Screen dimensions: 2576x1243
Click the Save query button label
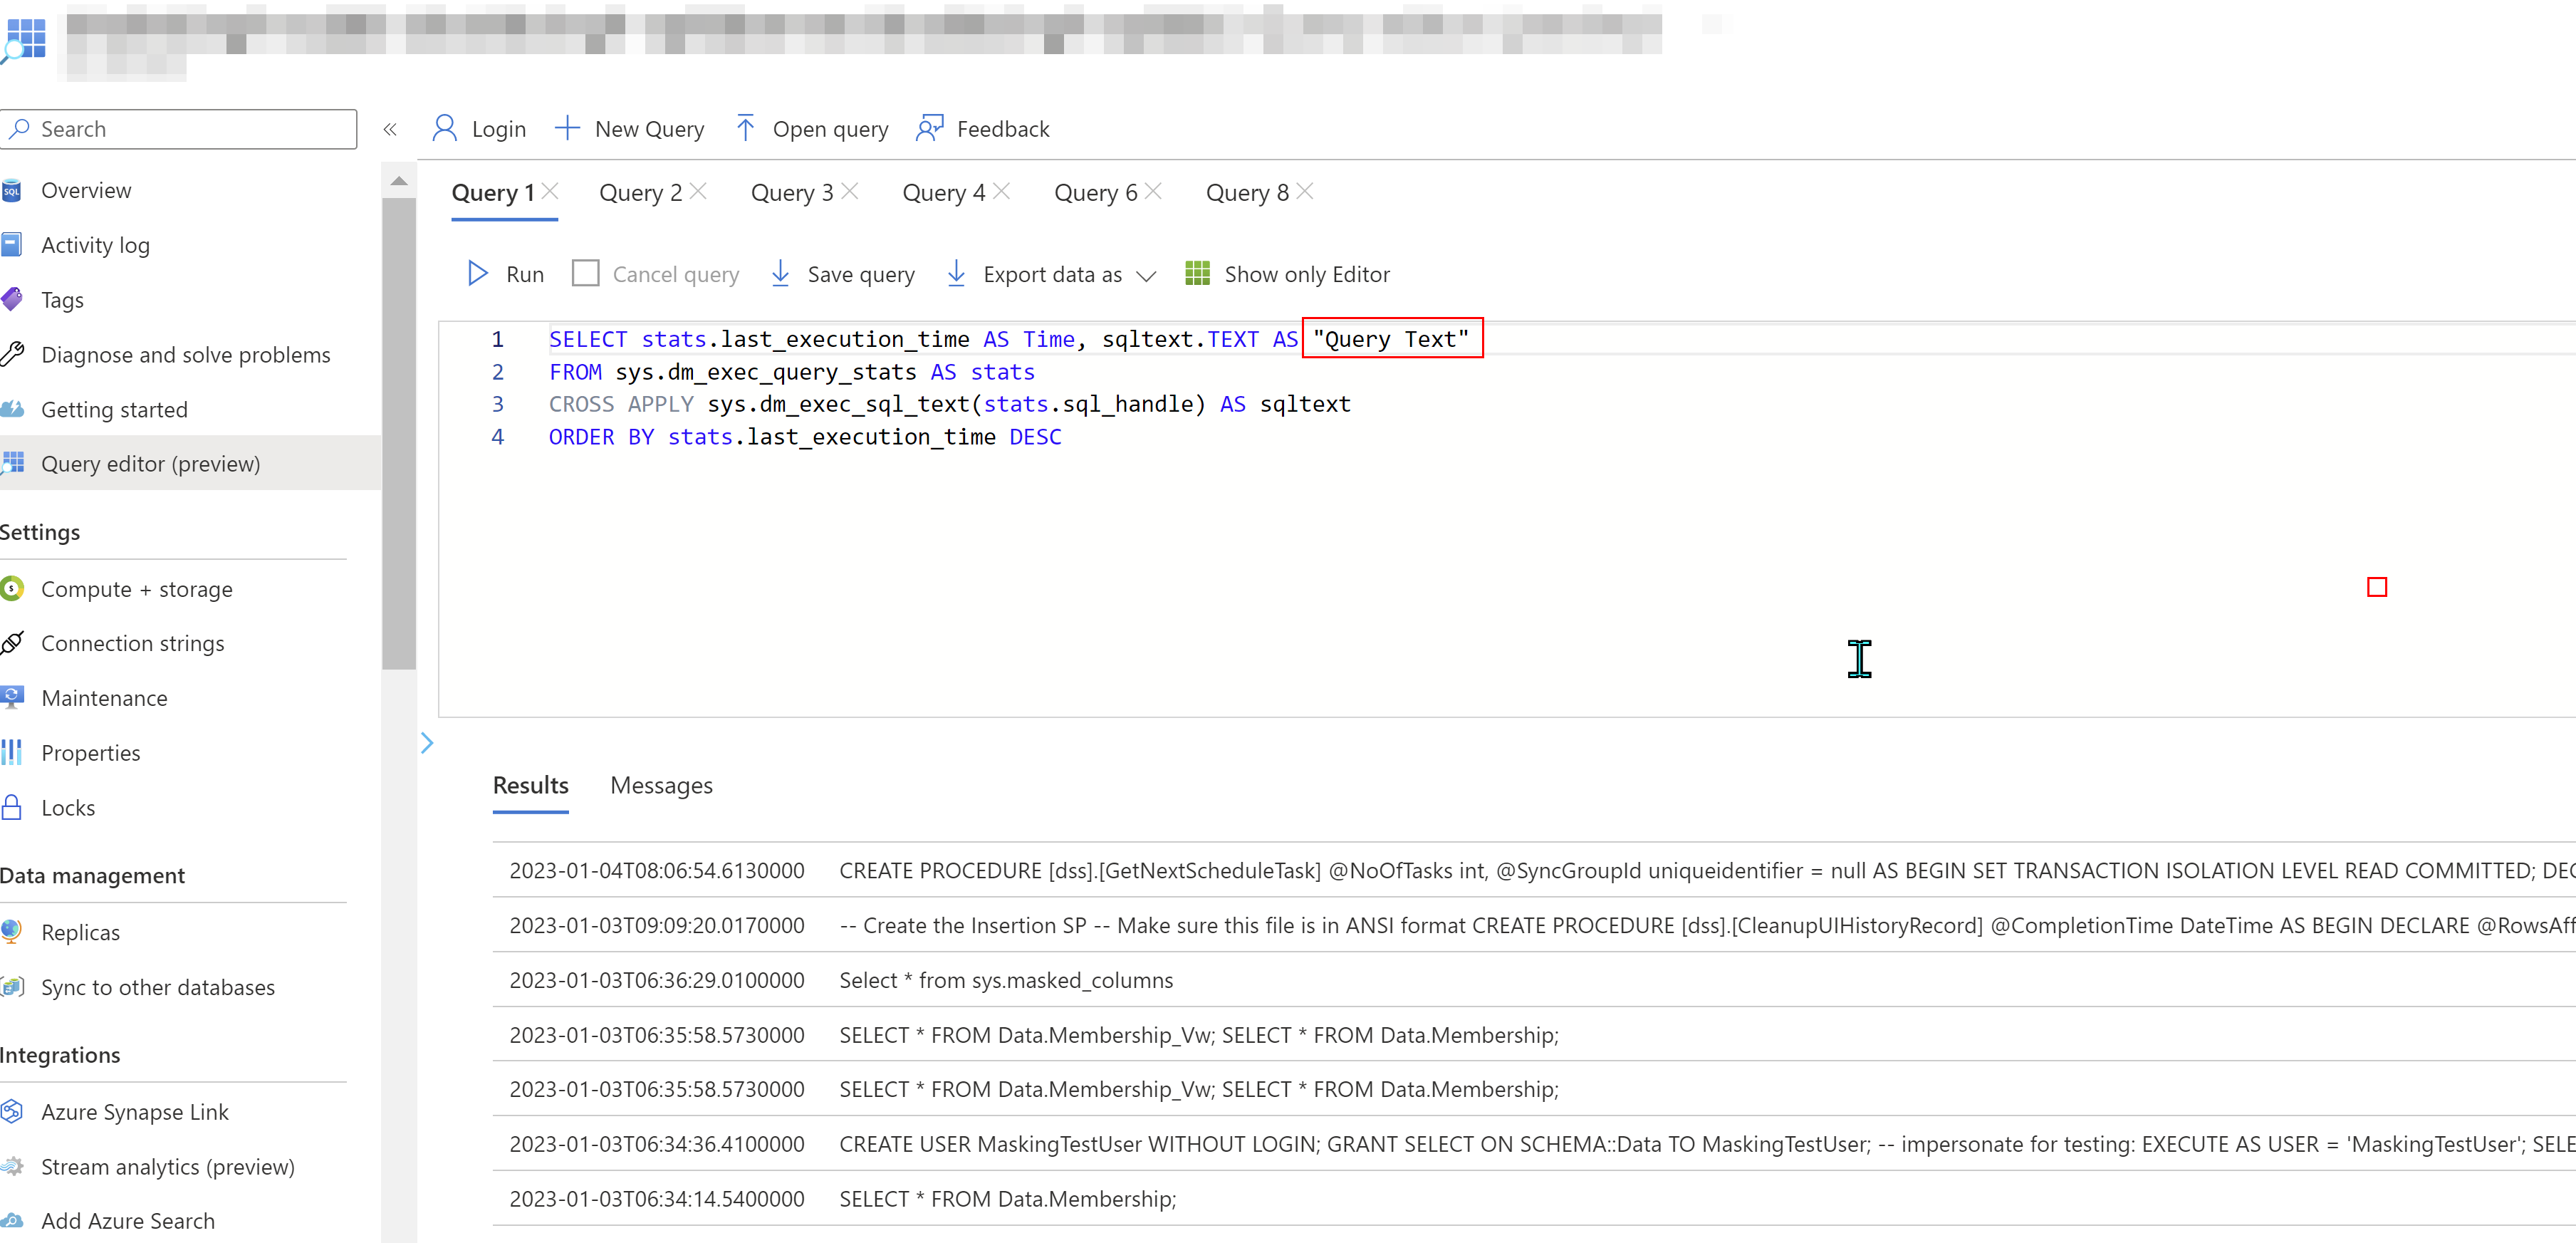tap(861, 274)
